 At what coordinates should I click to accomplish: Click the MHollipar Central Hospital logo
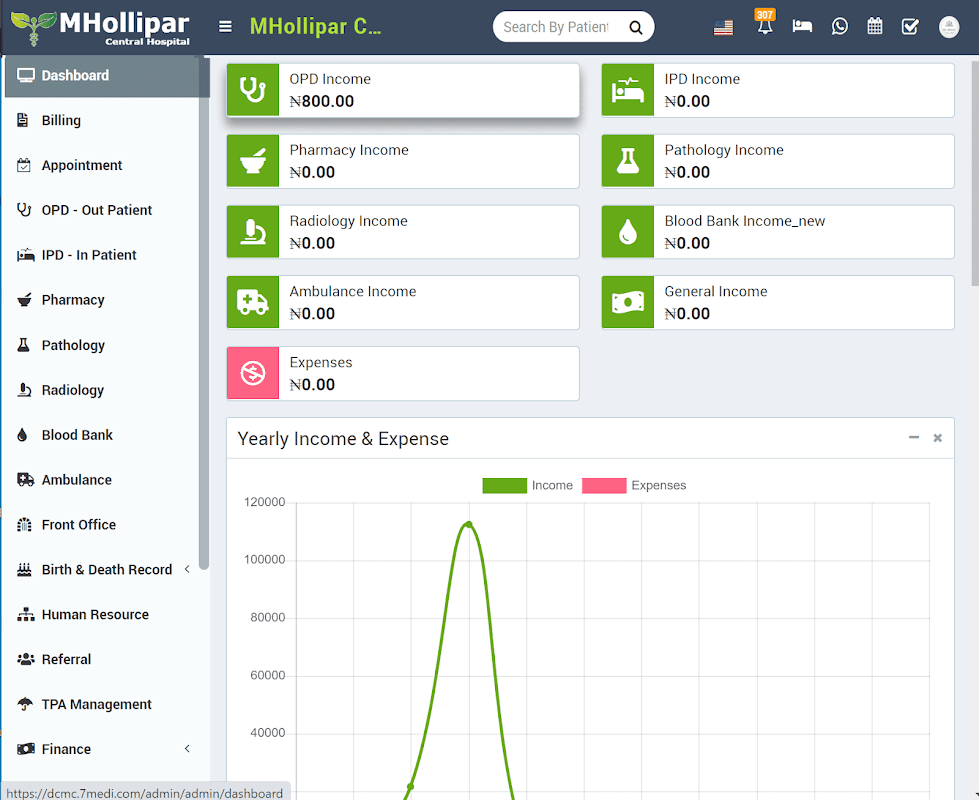[x=102, y=27]
